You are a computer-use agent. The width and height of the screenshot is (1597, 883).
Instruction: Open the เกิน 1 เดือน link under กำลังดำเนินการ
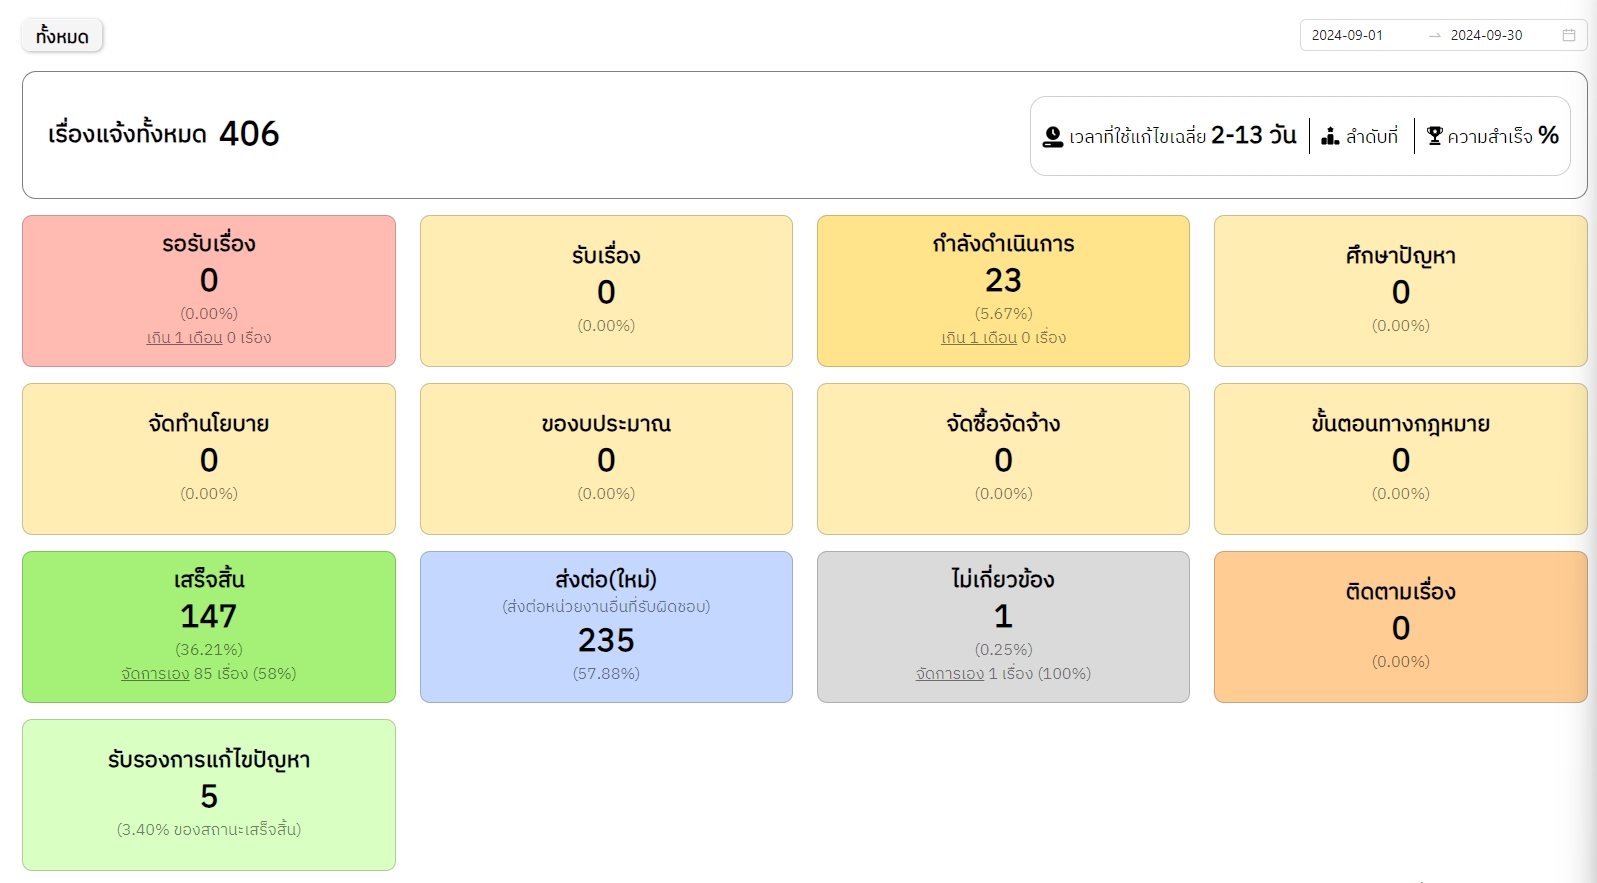coord(978,338)
